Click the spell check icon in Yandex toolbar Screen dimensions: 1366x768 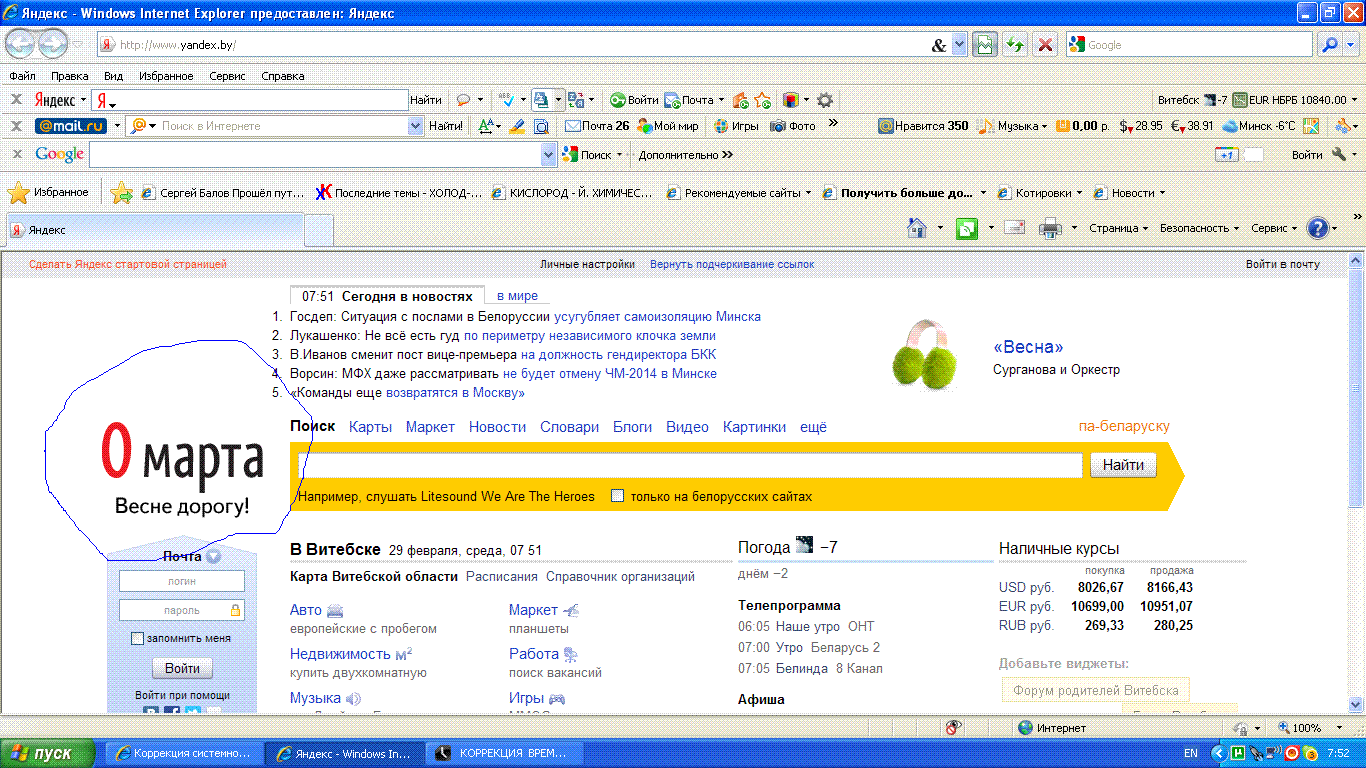[x=506, y=99]
